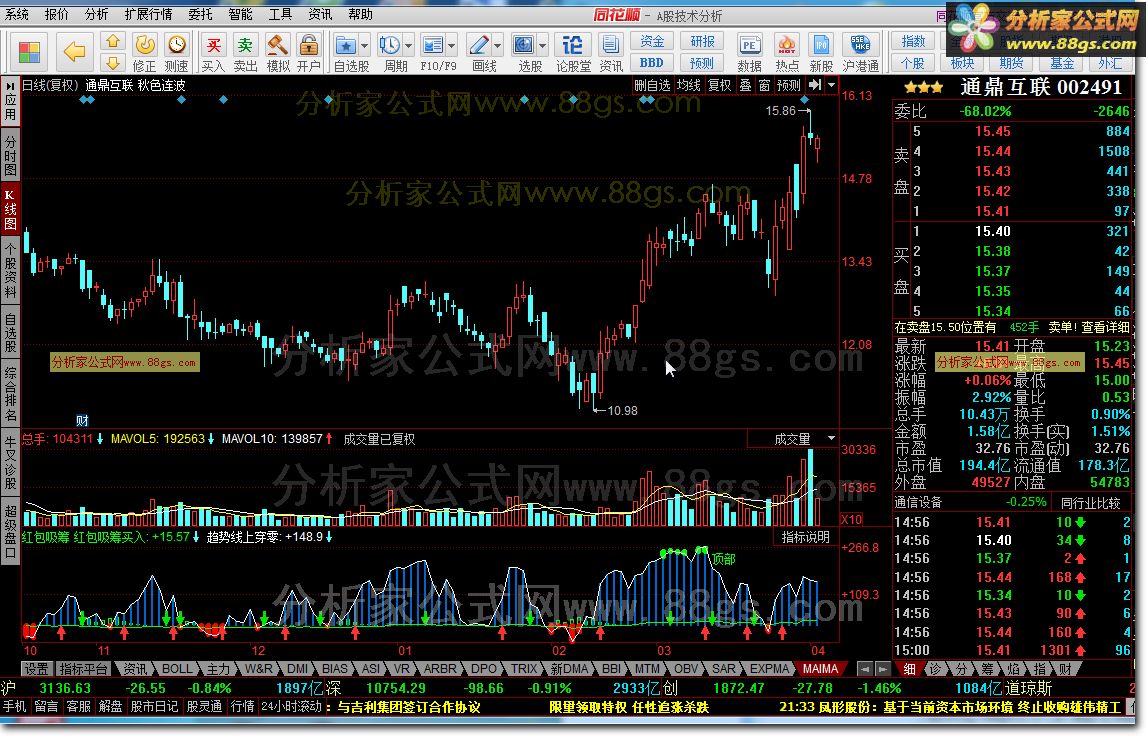Click the 研报 research report button
Viewport: 1148px width, 737px height.
[x=701, y=41]
